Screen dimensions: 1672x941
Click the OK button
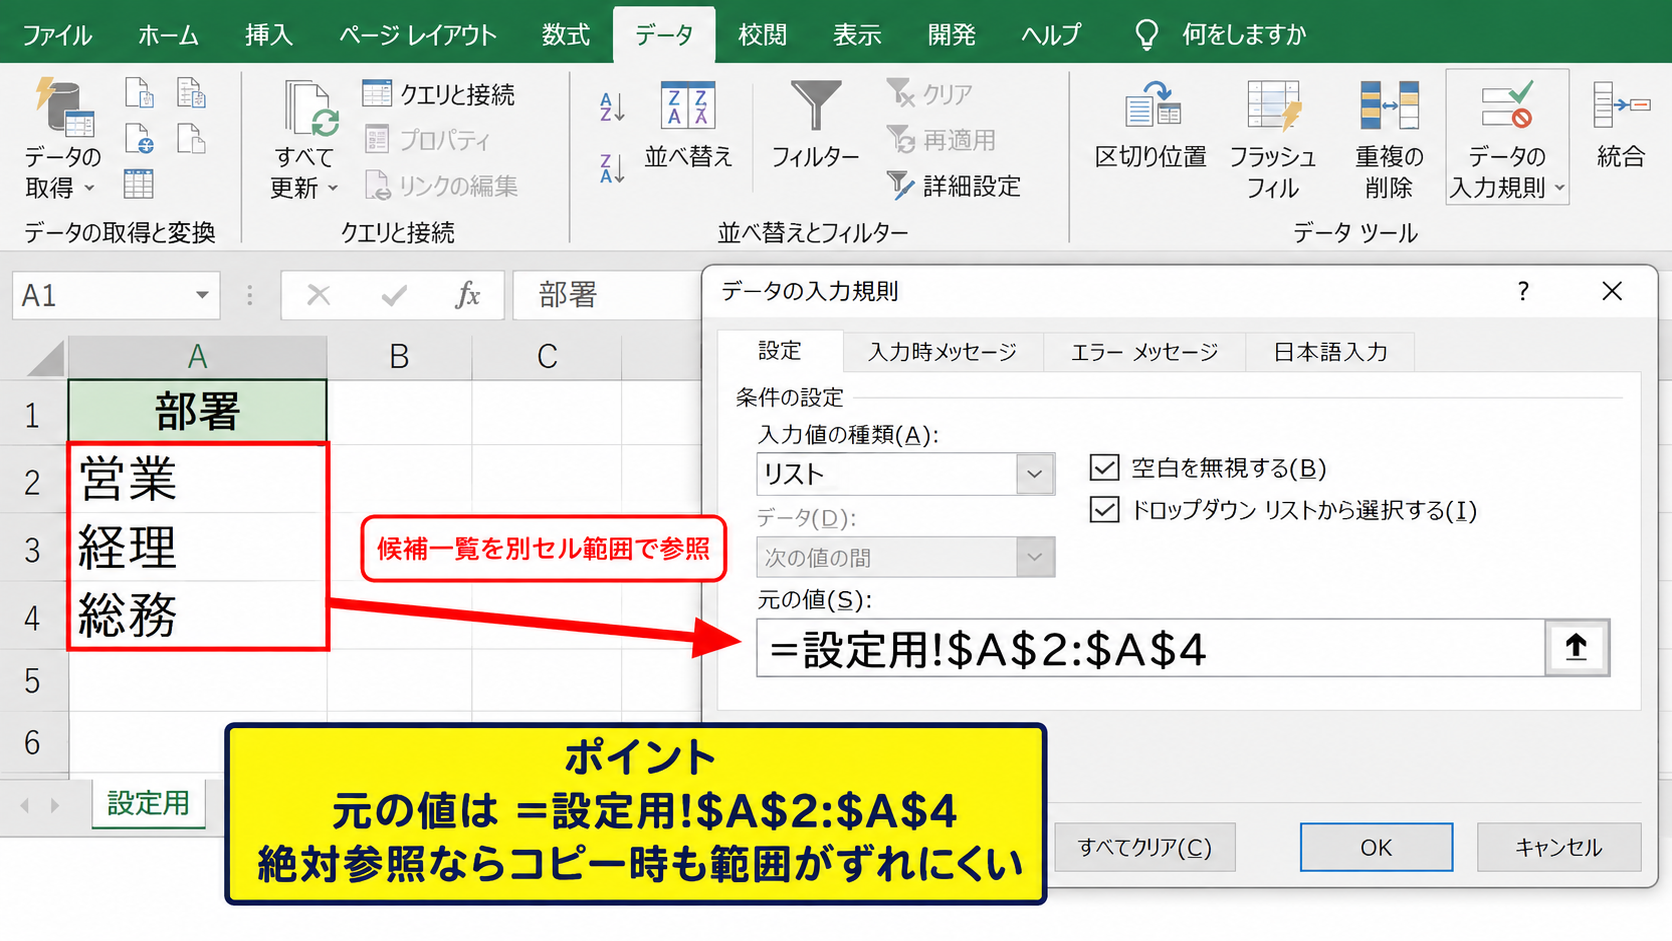click(1376, 847)
